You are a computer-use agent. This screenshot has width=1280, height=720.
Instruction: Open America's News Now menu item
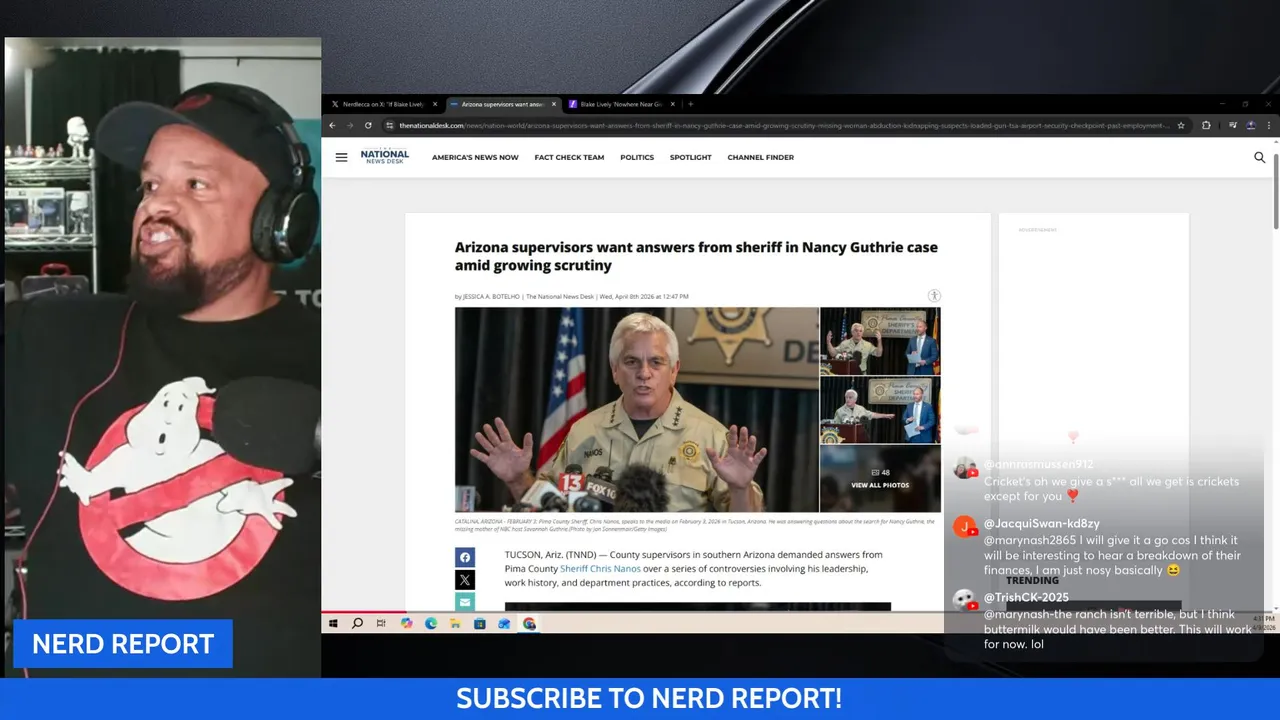tap(475, 157)
